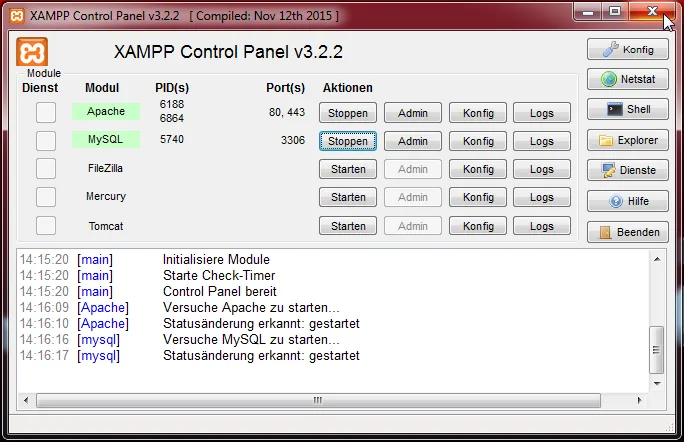
Task: Click the Apache module label
Action: 106,111
